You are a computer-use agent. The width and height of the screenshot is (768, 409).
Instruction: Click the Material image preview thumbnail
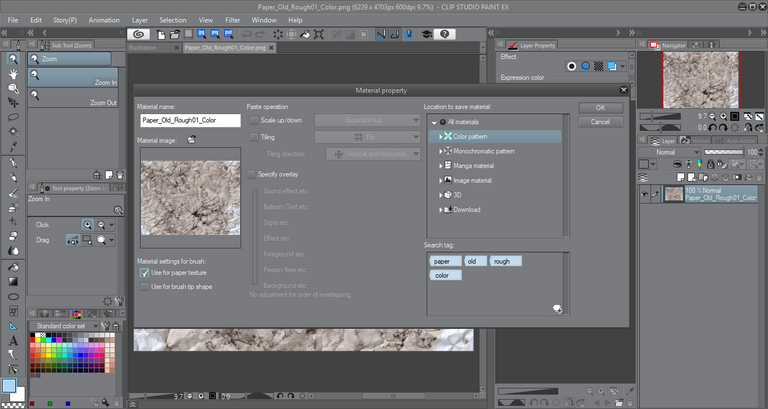(x=191, y=198)
